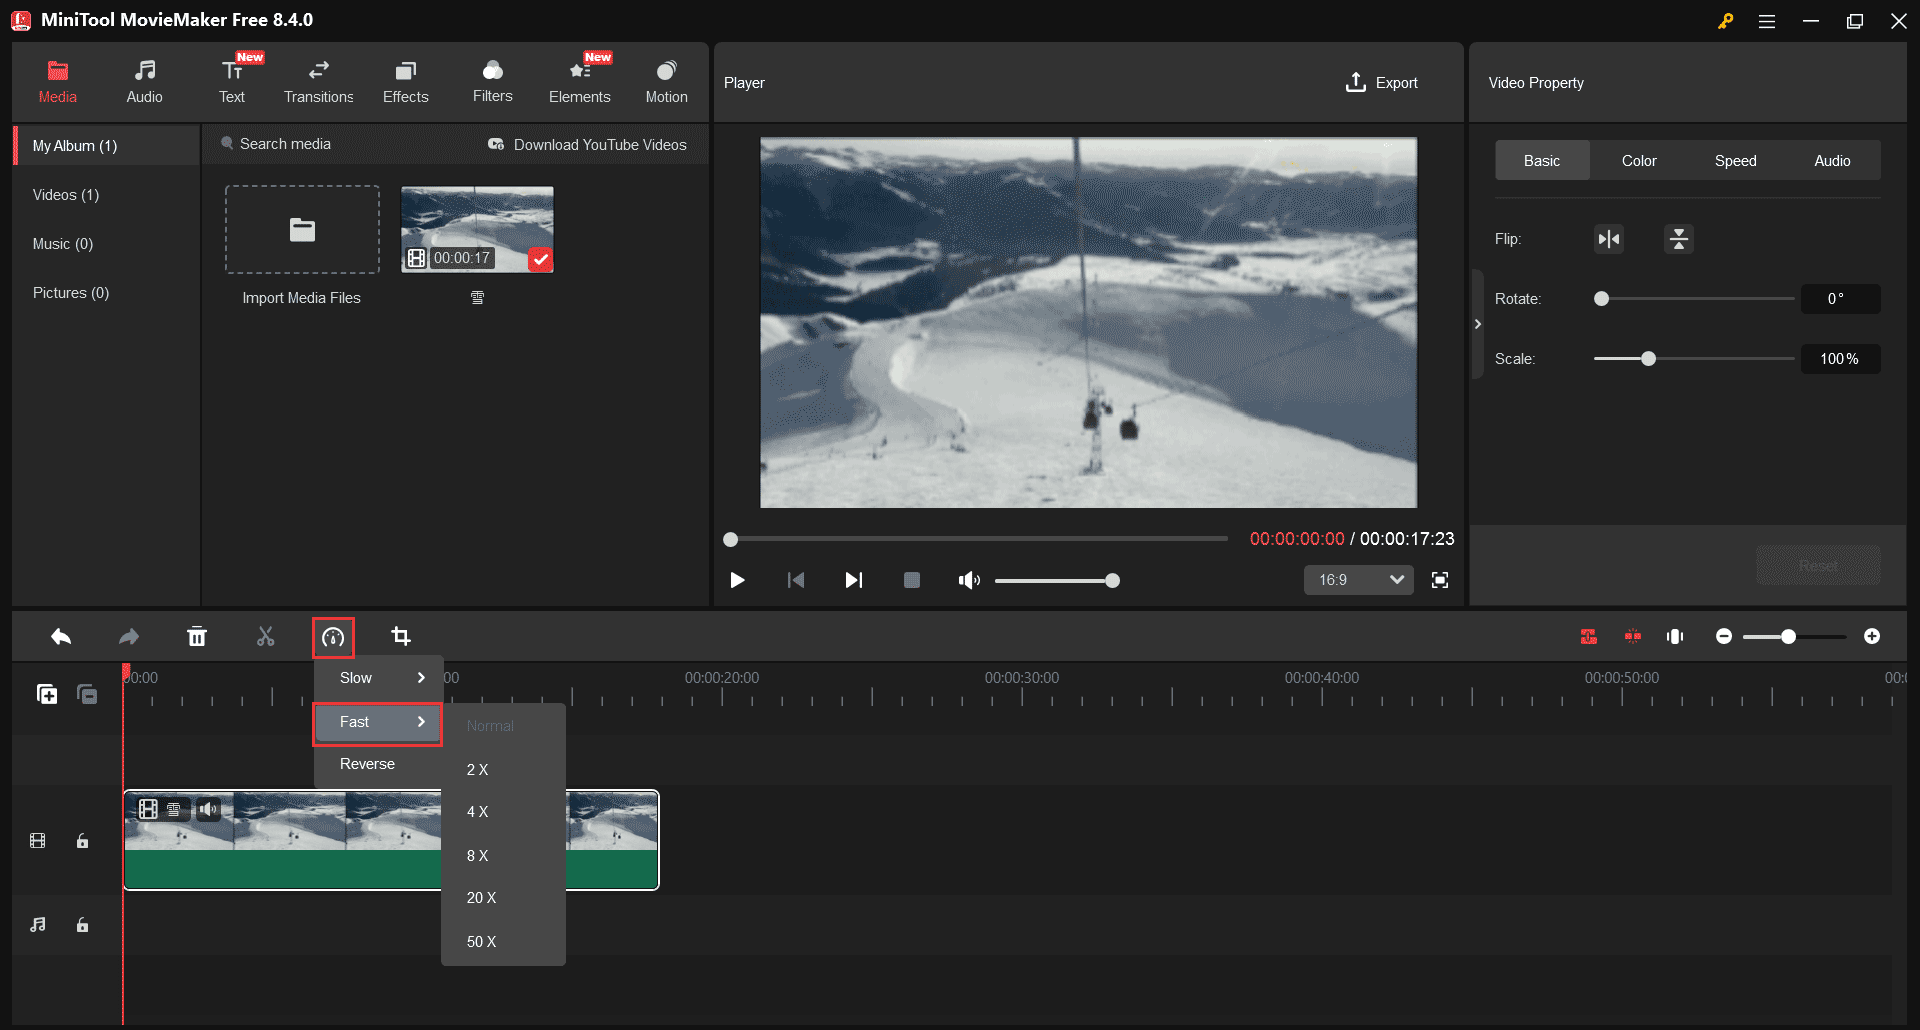Zoom timeline to fit with the fit icon
The height and width of the screenshot is (1030, 1920).
click(x=1675, y=636)
